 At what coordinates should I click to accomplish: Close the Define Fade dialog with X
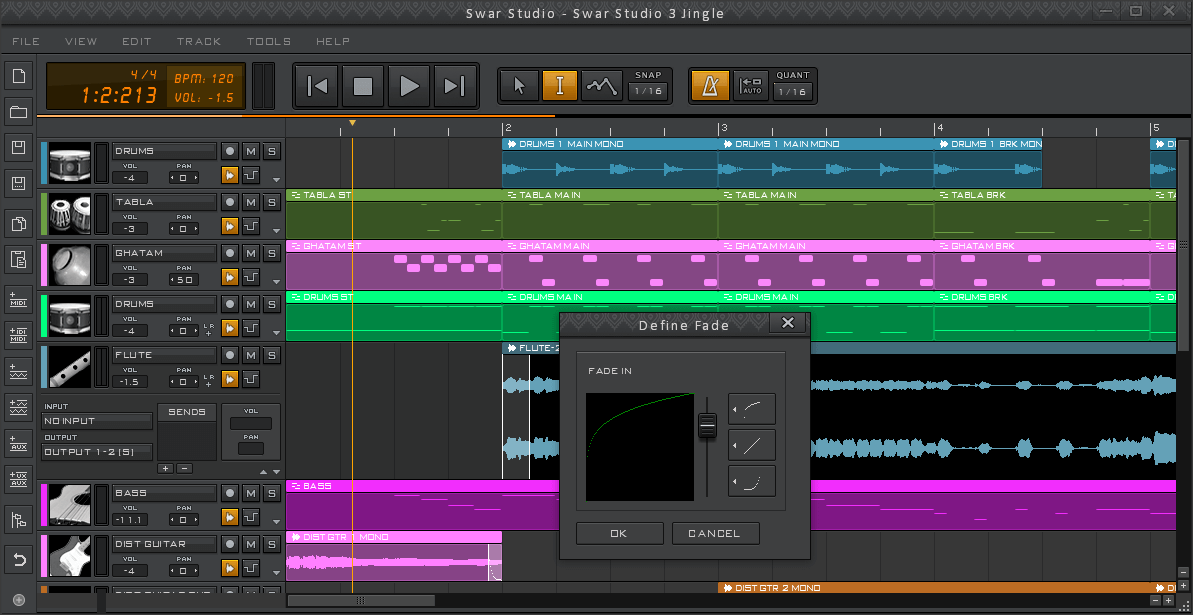tap(787, 323)
